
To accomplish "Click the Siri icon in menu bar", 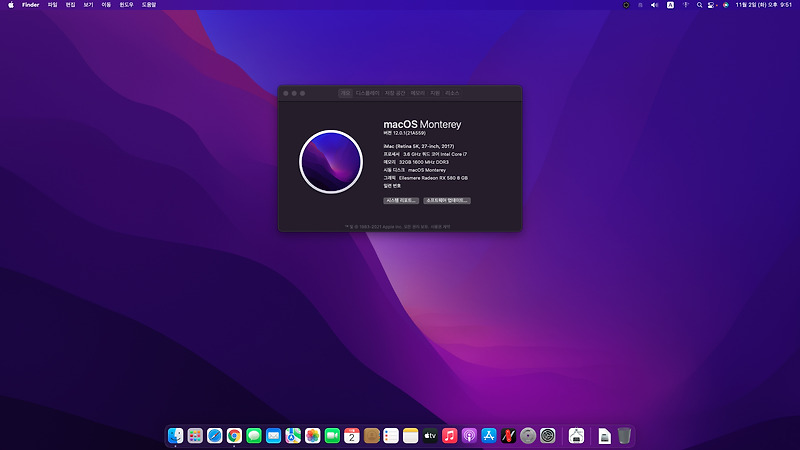I will click(726, 5).
